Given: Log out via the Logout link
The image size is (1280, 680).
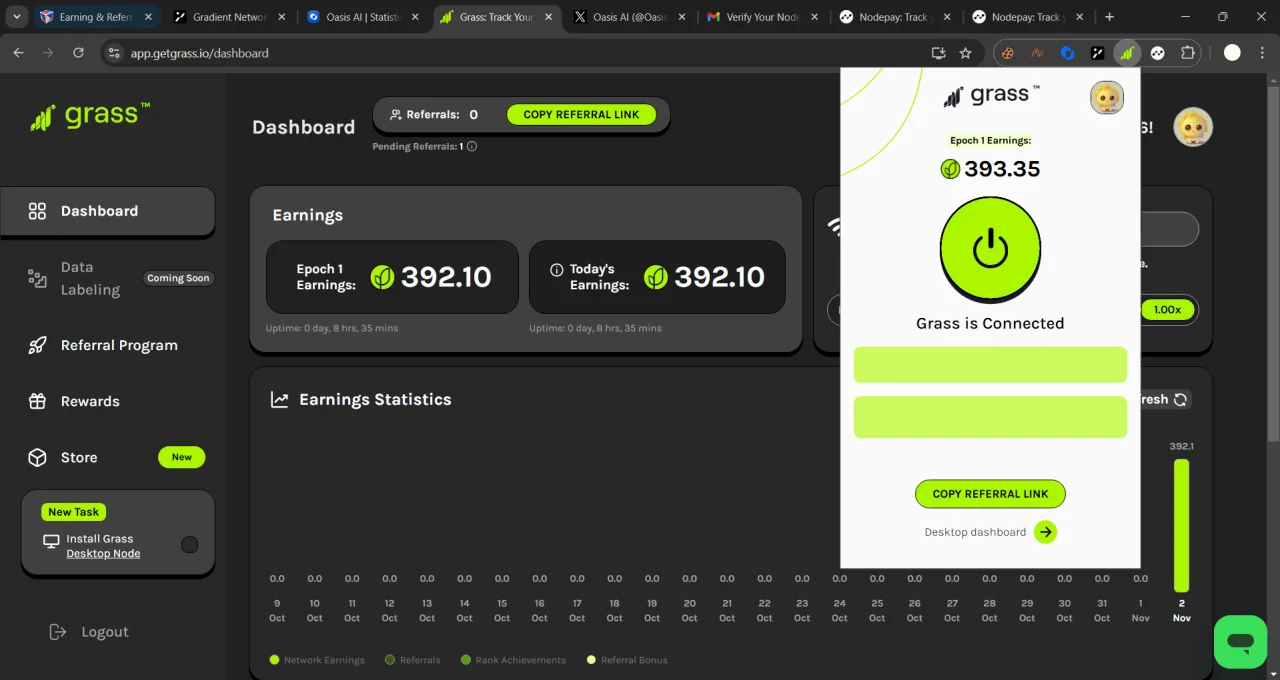Looking at the screenshot, I should 90,632.
